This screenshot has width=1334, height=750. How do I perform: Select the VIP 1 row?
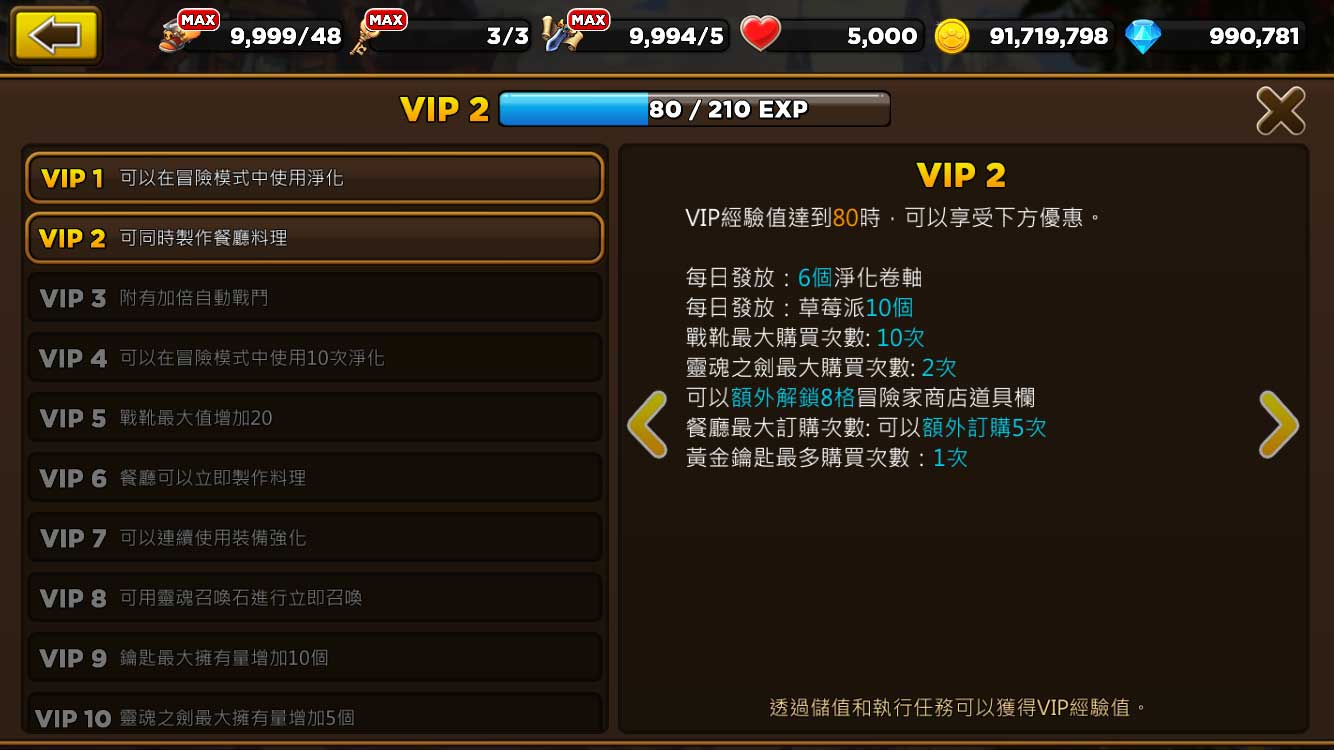pos(314,178)
